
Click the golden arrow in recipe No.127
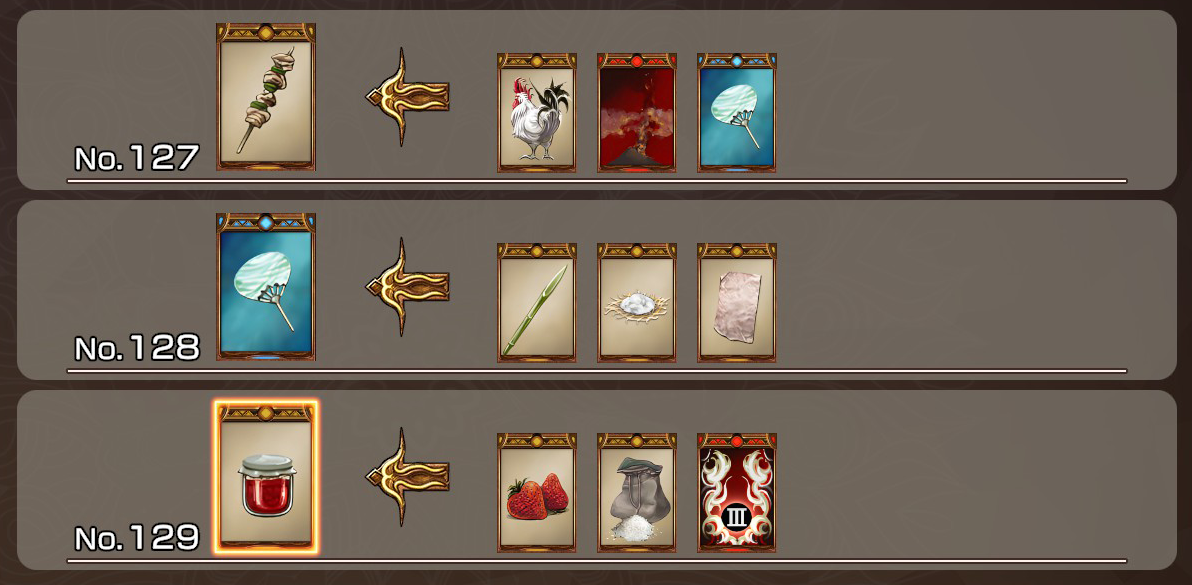coord(408,96)
